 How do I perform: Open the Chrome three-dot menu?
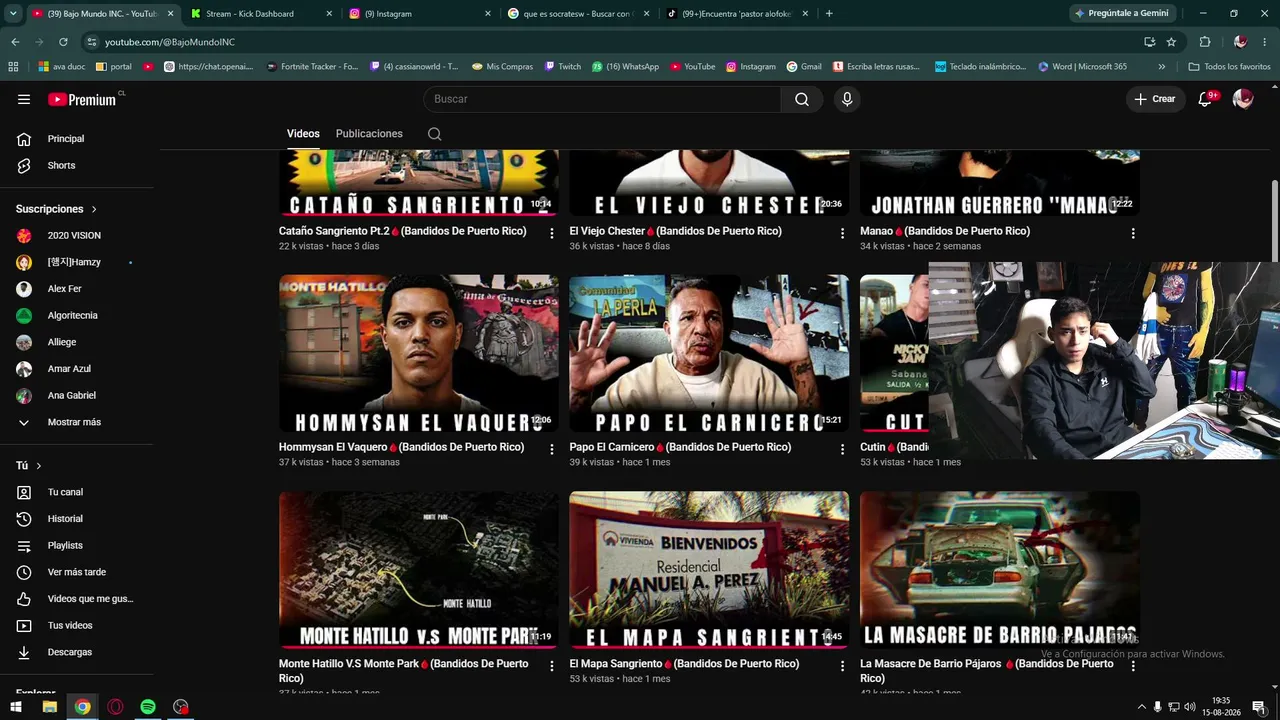click(1265, 42)
